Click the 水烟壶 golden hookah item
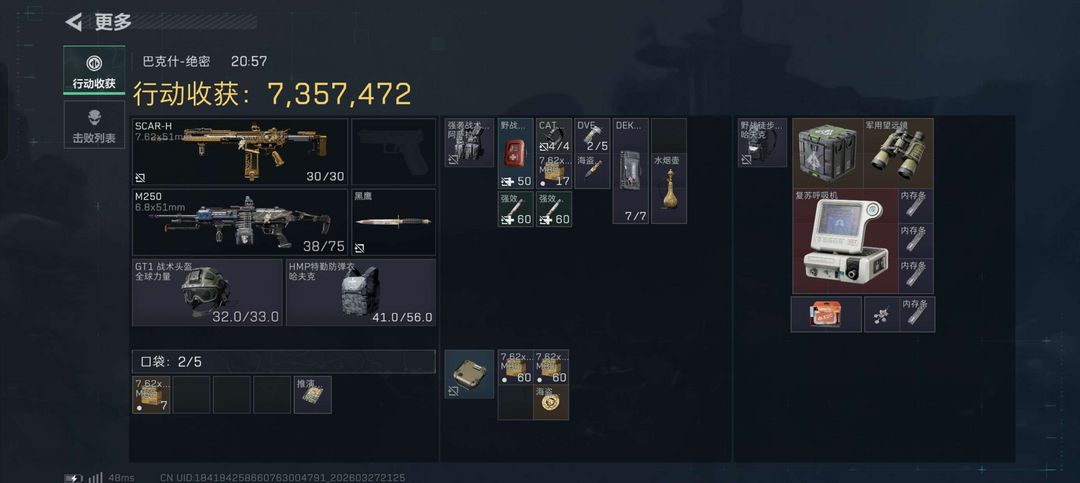This screenshot has height=483, width=1080. coord(669,188)
